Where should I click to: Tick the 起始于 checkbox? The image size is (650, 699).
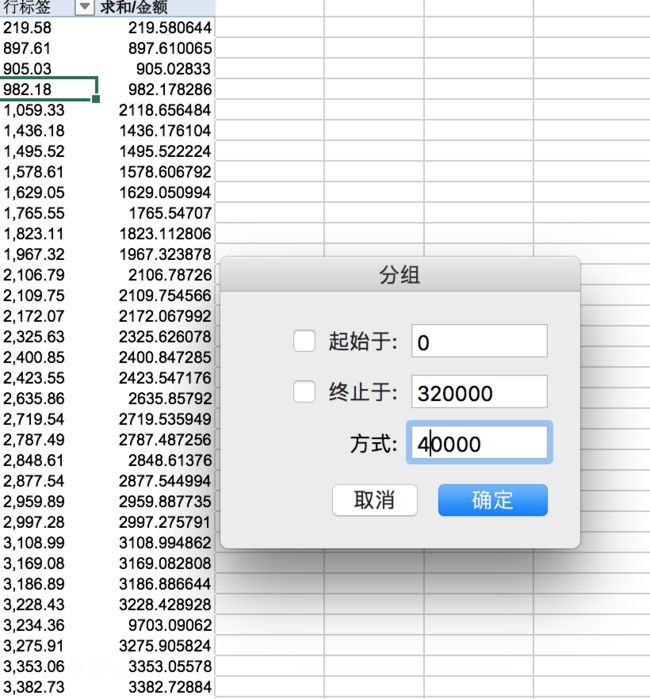click(304, 341)
